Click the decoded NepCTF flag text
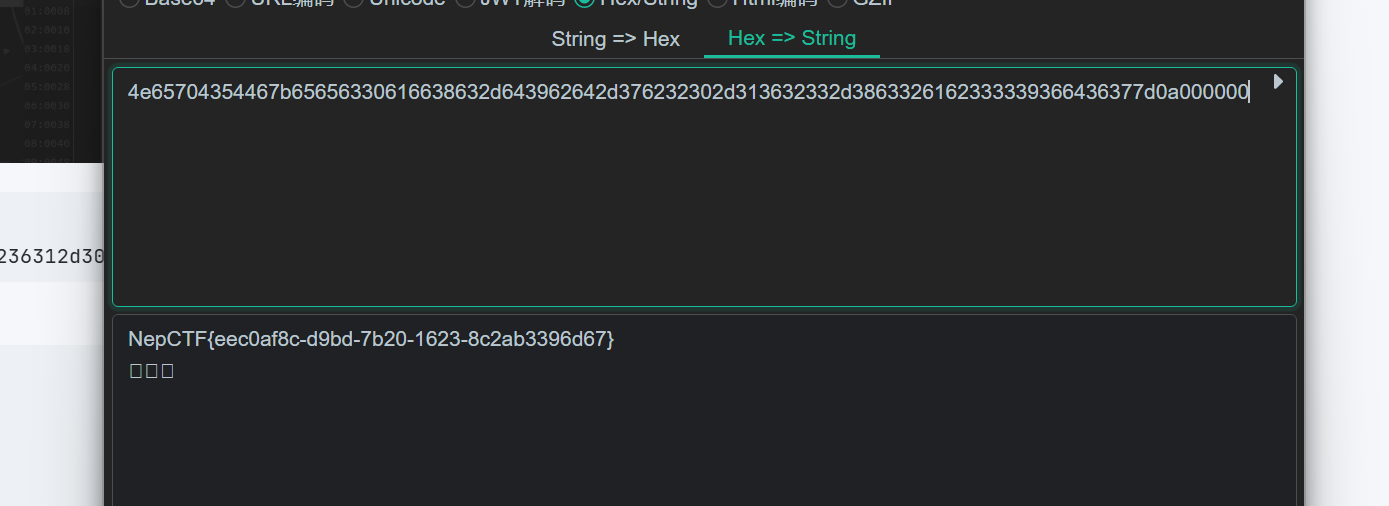 coord(371,339)
